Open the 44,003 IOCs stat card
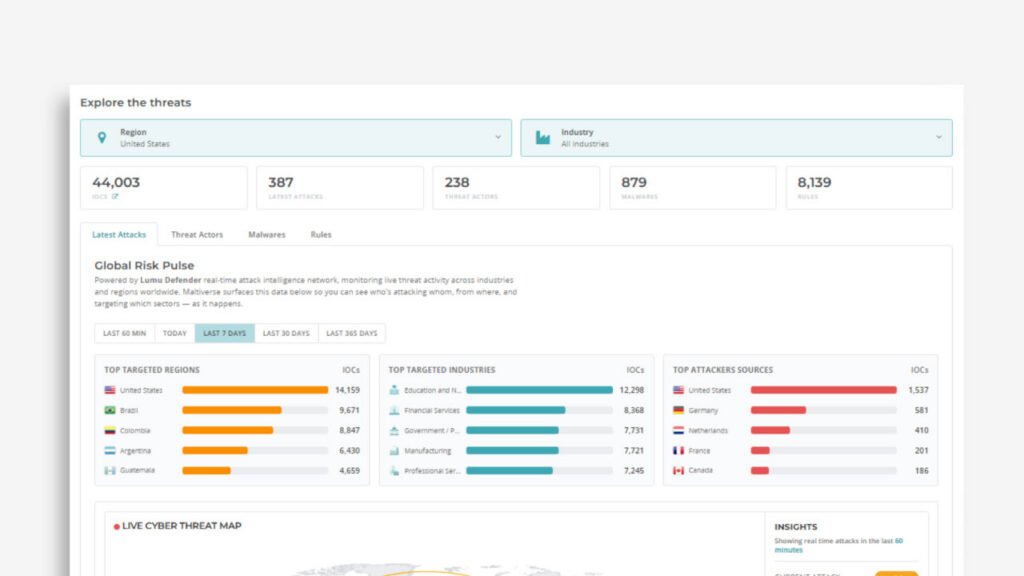Screen dimensions: 1024x576 click(164, 188)
